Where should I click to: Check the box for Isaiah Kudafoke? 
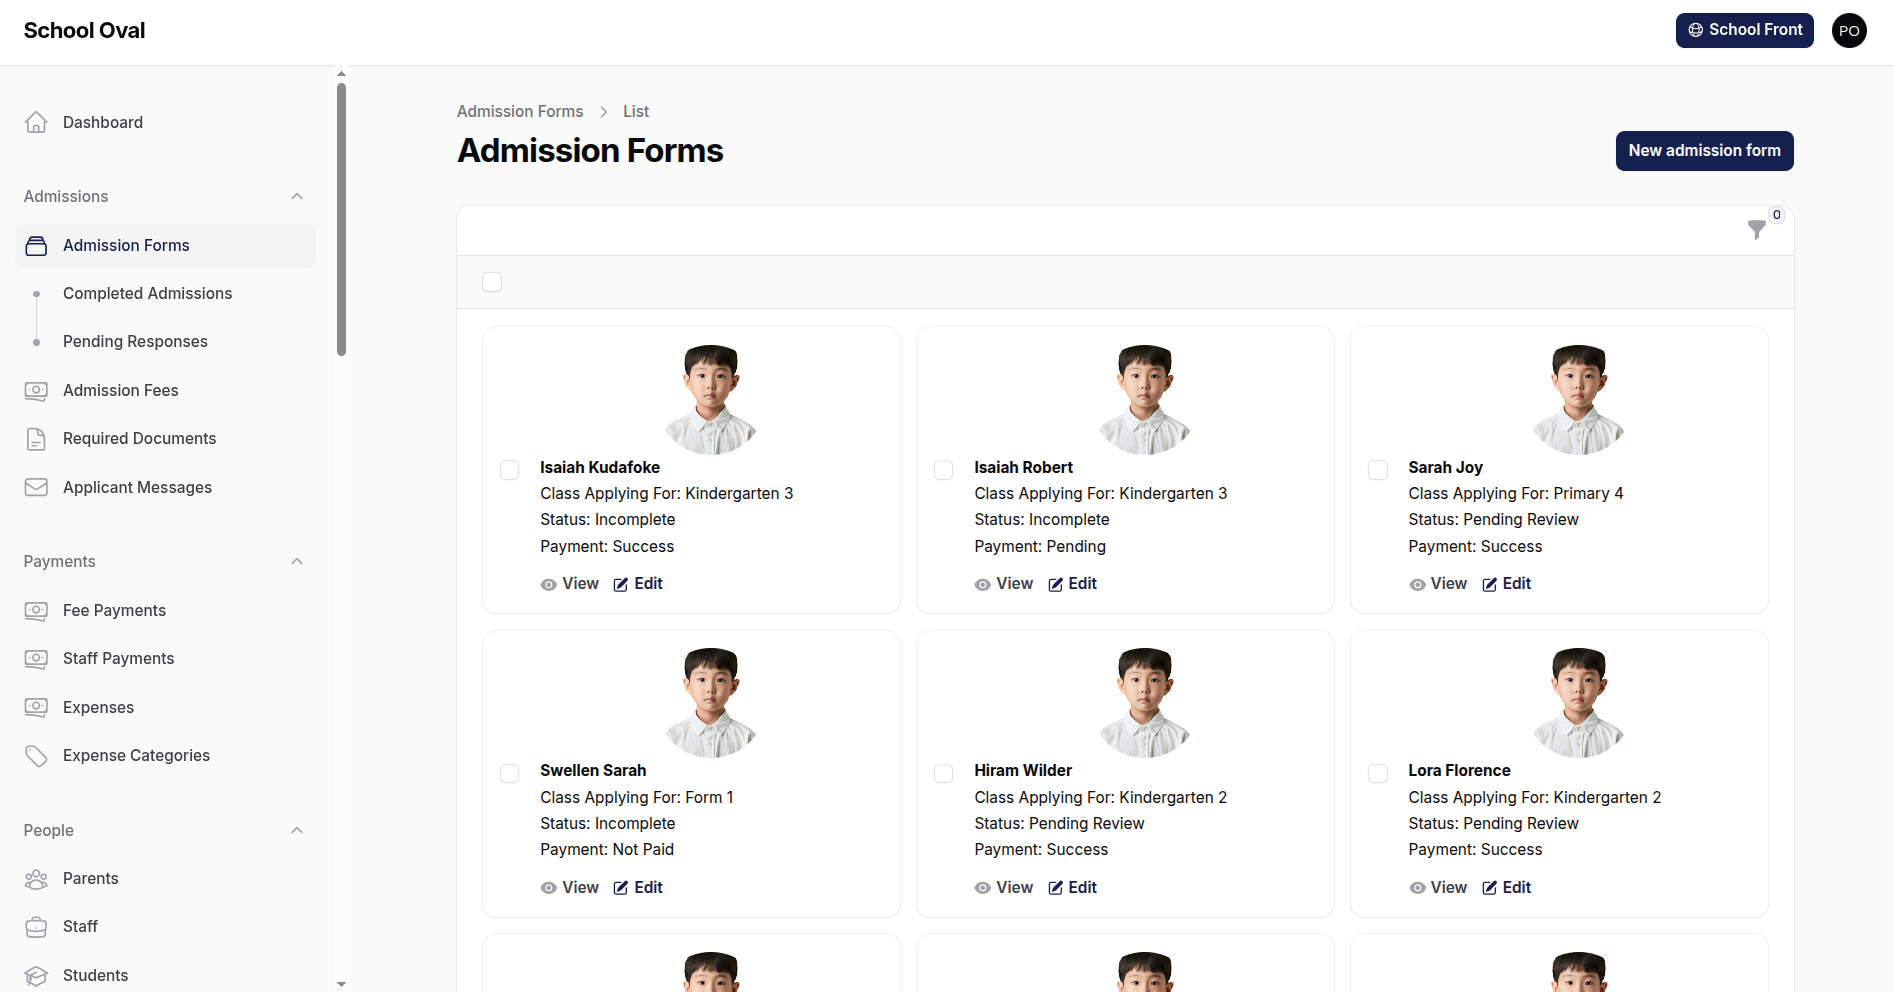(510, 470)
